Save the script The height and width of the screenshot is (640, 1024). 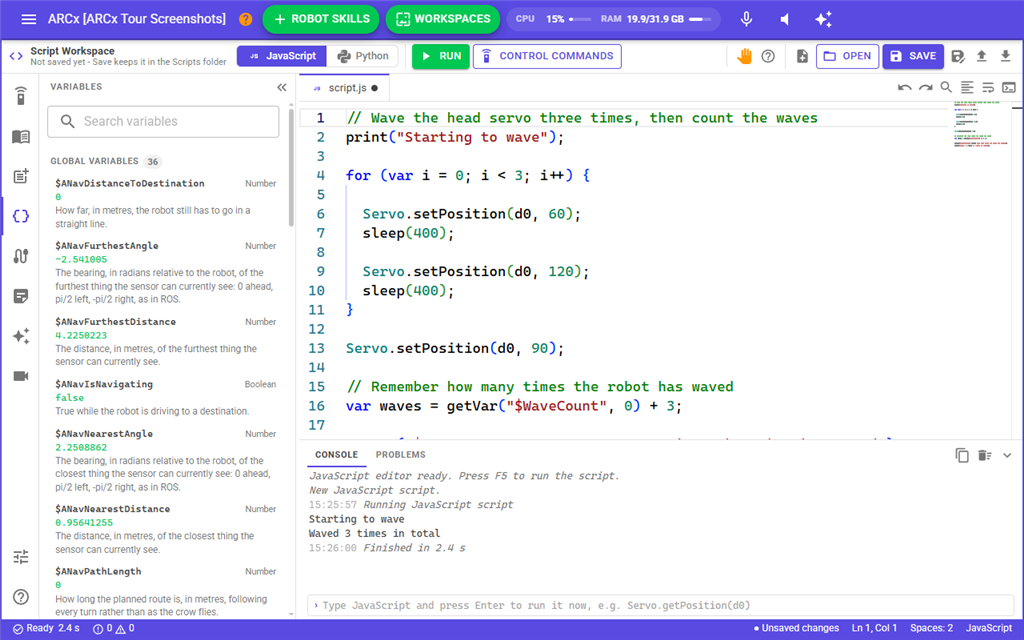[x=913, y=56]
